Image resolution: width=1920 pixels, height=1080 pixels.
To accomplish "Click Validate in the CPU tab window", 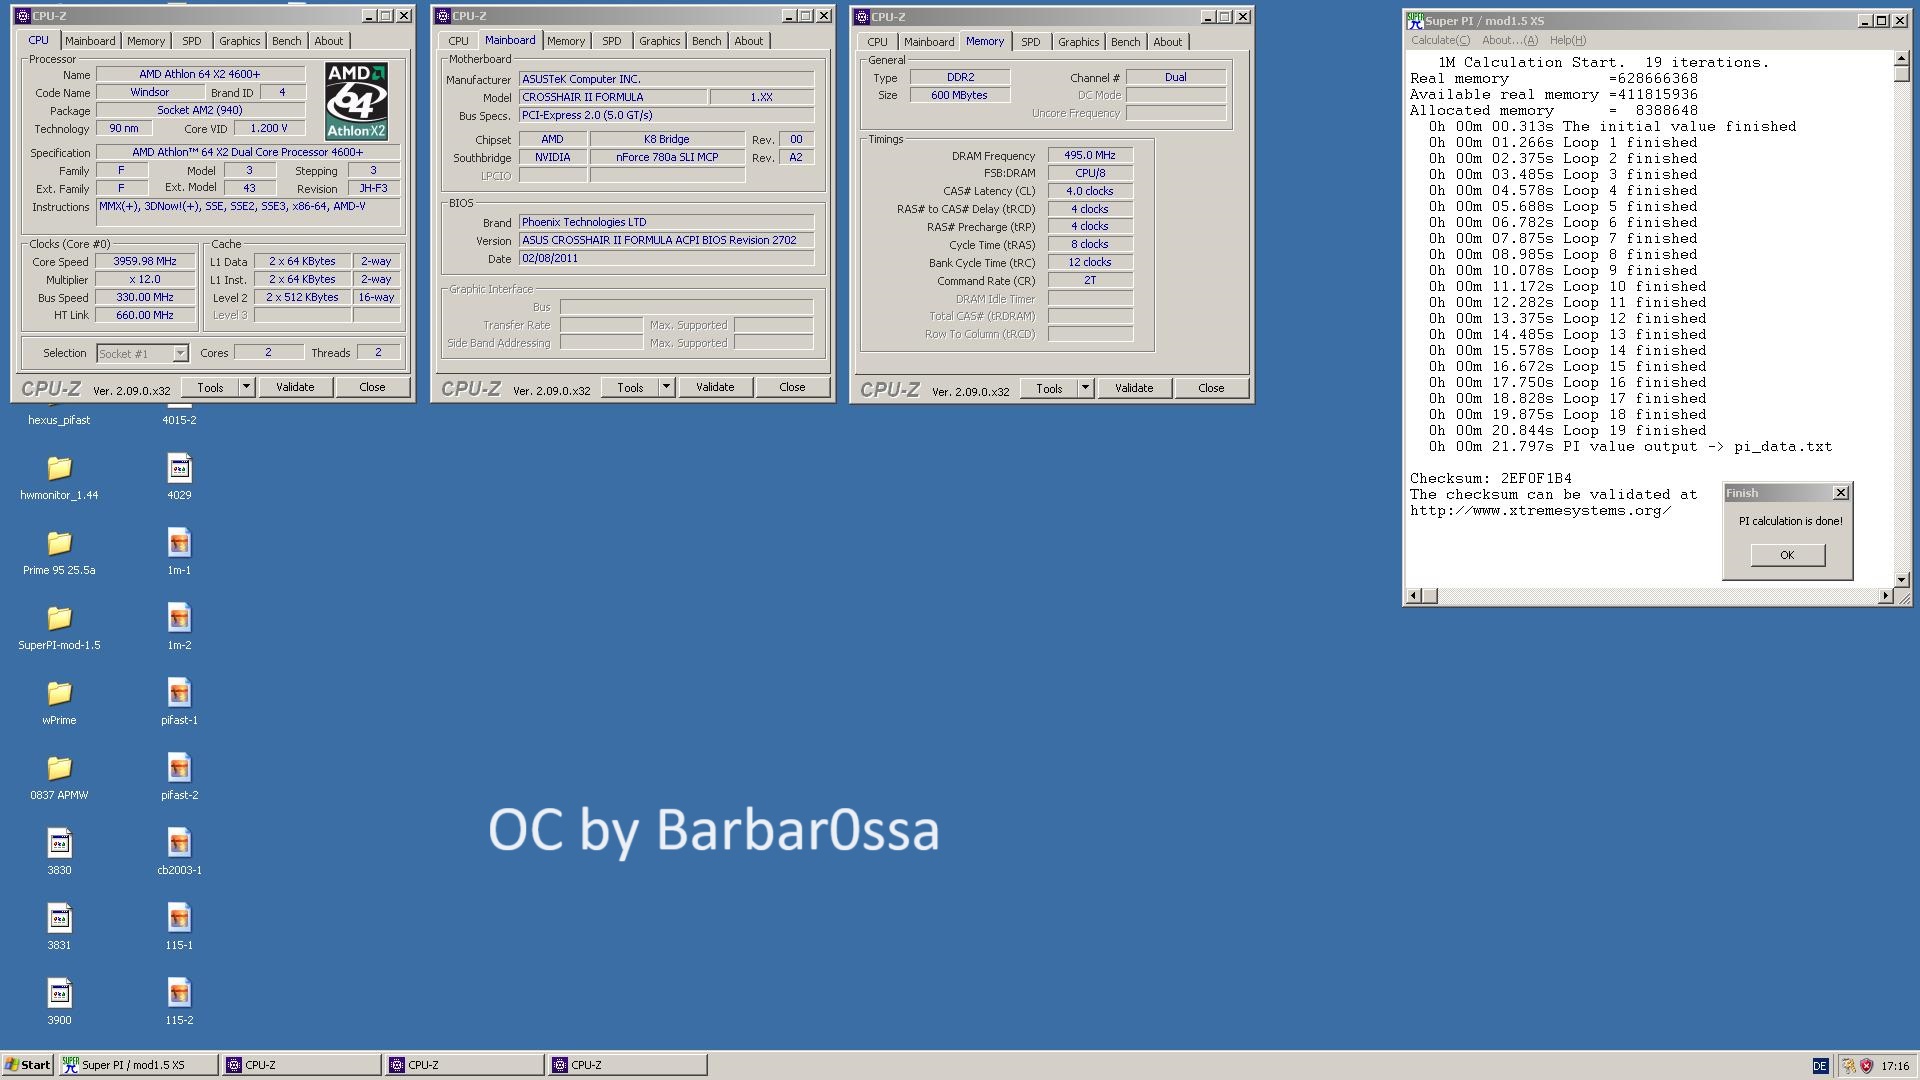I will [295, 387].
